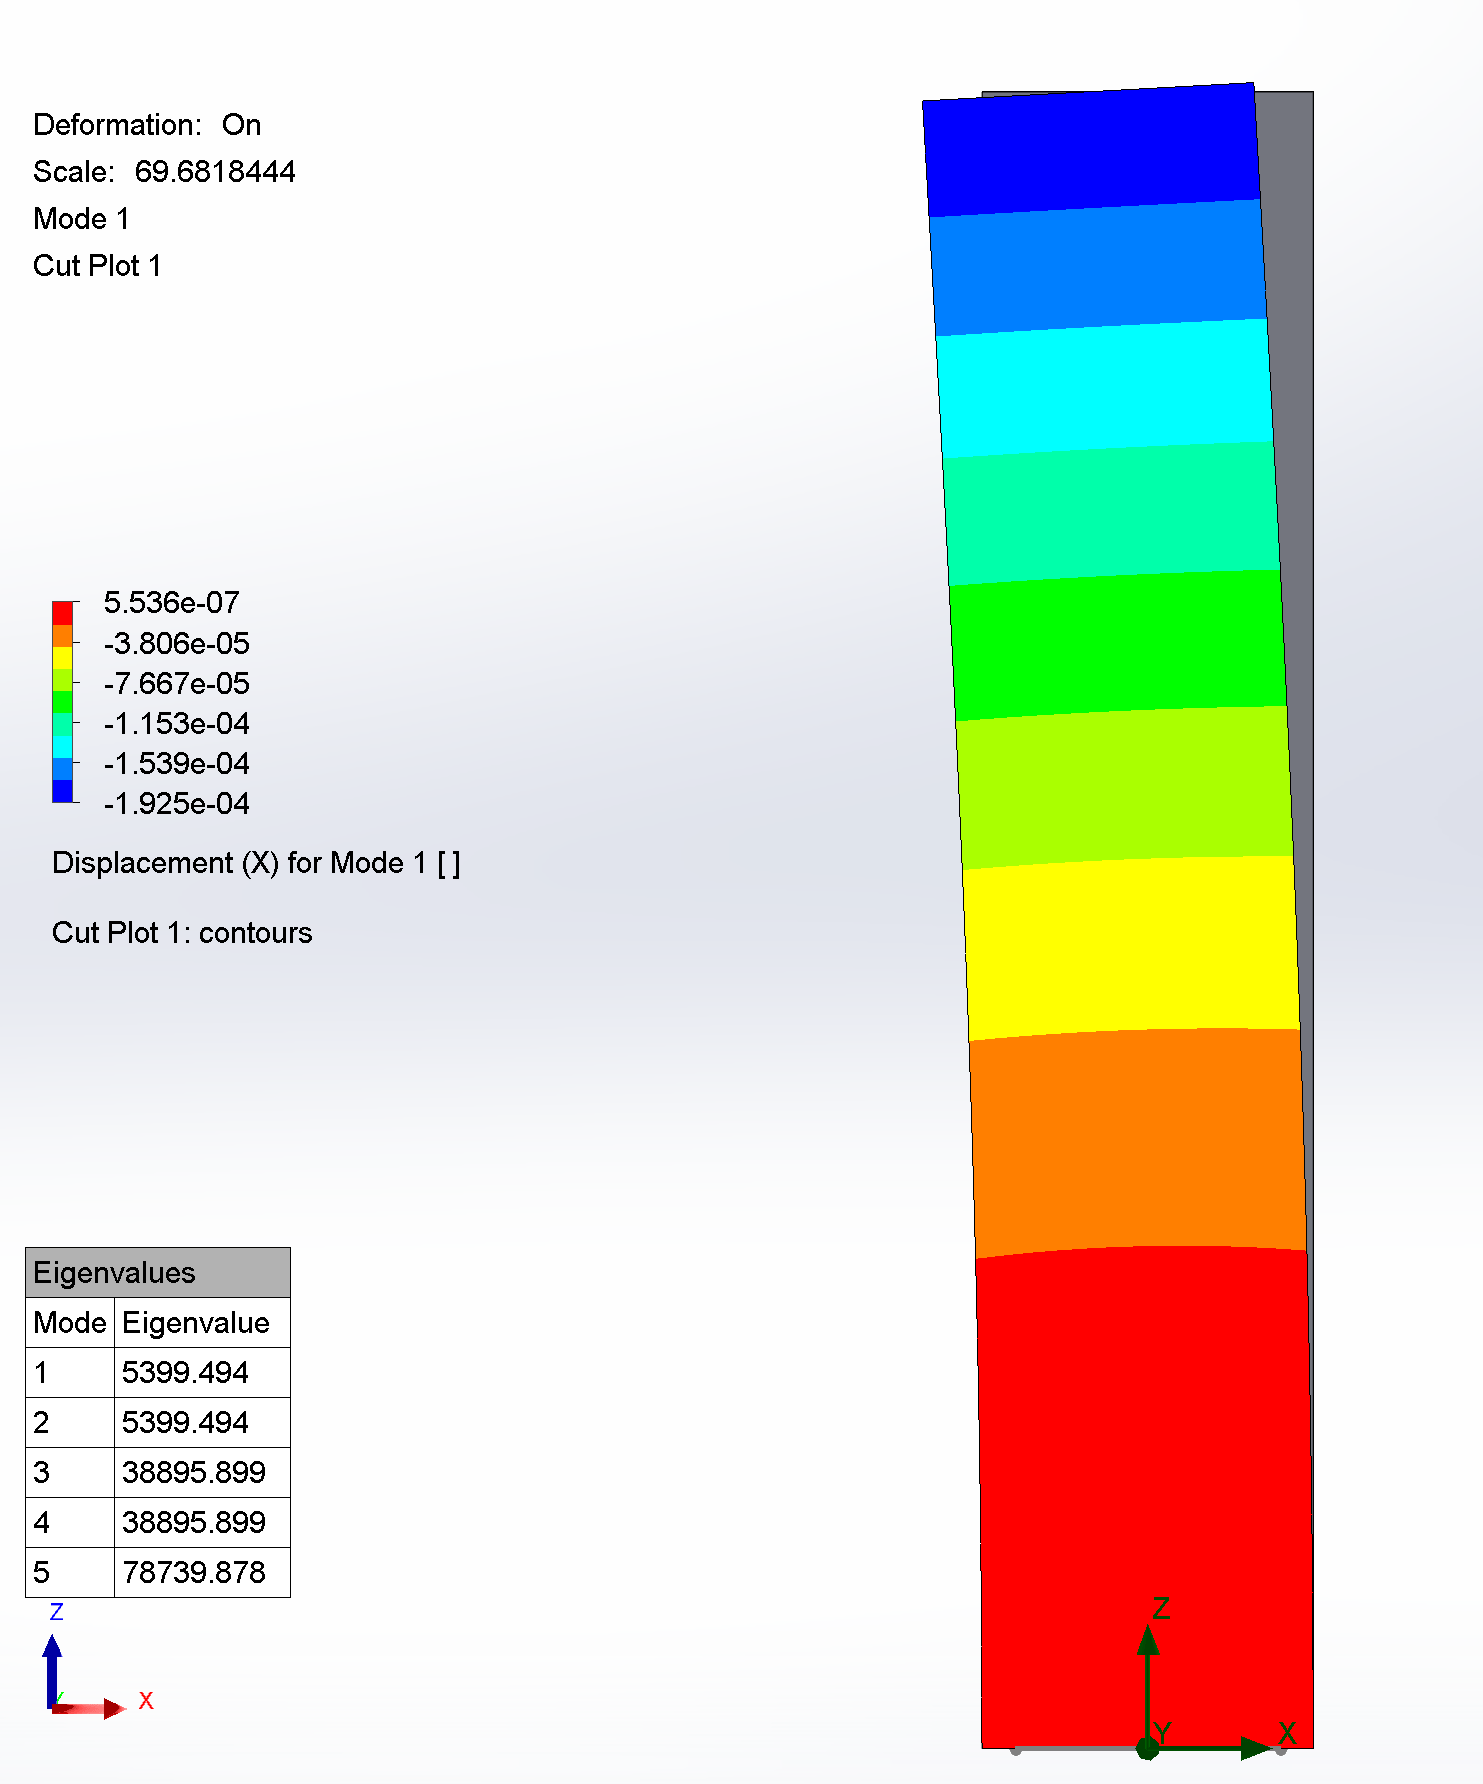Screen dimensions: 1483x1784
Task: Click the mode 5 eigenvalue 78739.878
Action: 202,1573
